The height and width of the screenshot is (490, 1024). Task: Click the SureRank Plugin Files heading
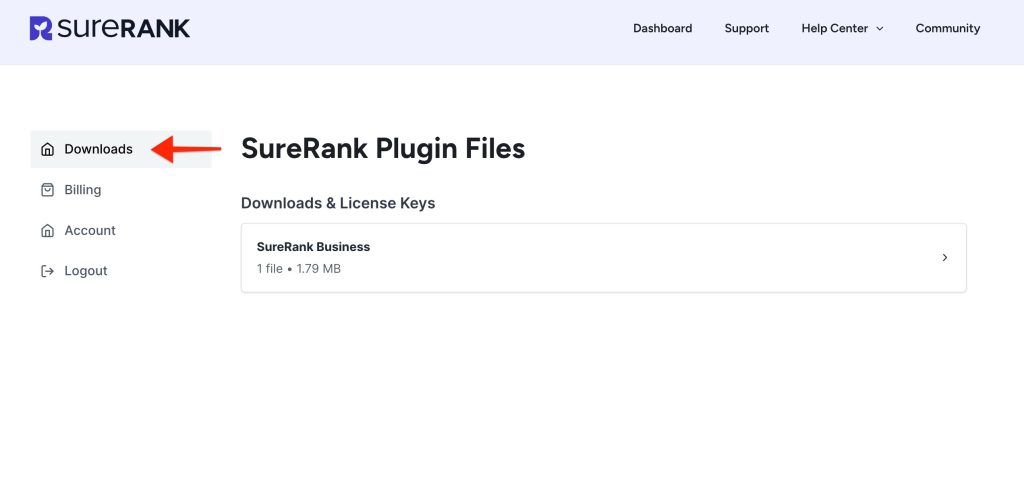(x=383, y=149)
